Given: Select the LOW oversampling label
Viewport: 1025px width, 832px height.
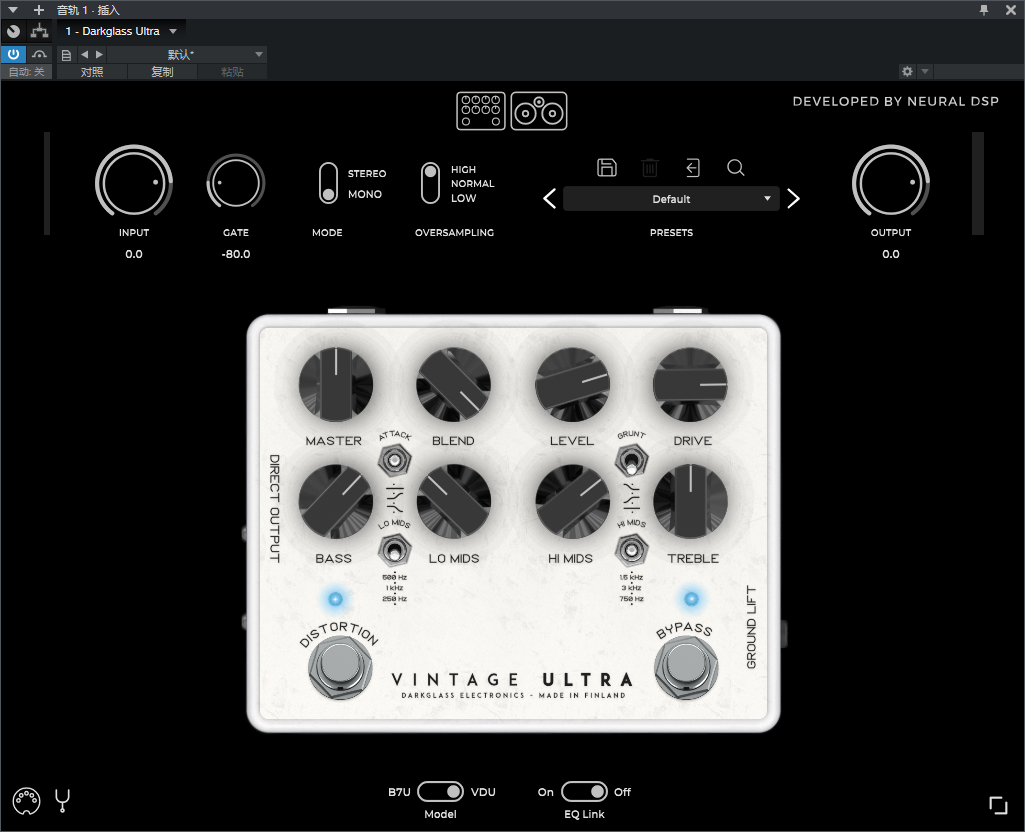Looking at the screenshot, I should coord(463,198).
